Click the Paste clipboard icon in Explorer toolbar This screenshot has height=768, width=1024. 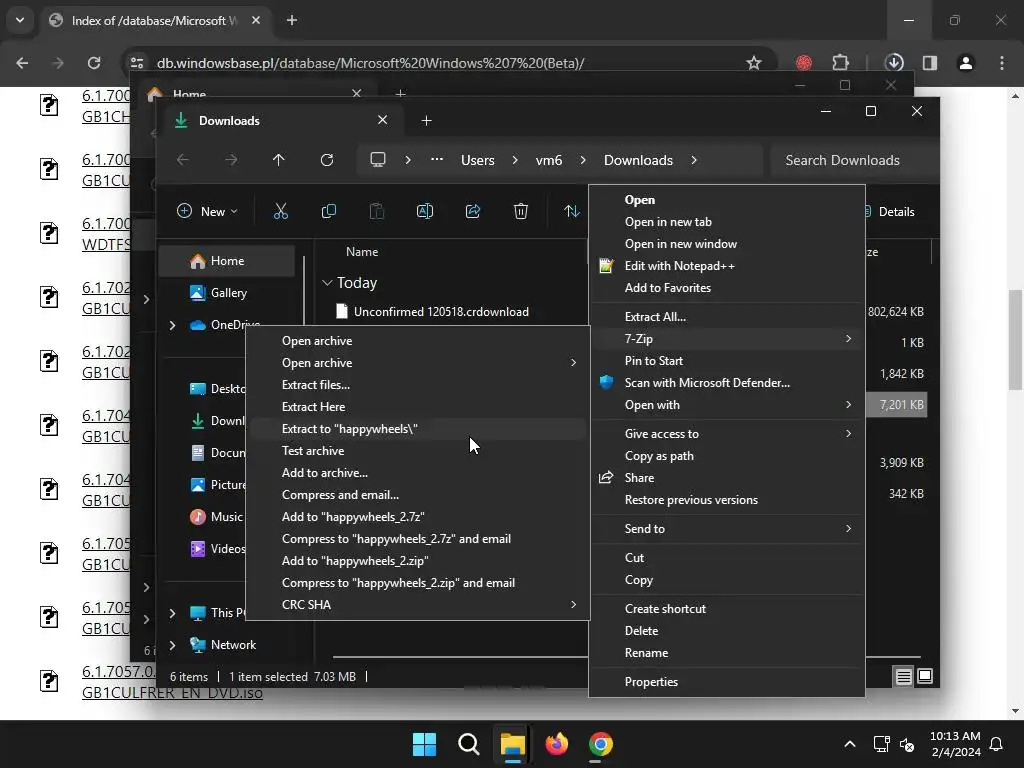coord(377,211)
